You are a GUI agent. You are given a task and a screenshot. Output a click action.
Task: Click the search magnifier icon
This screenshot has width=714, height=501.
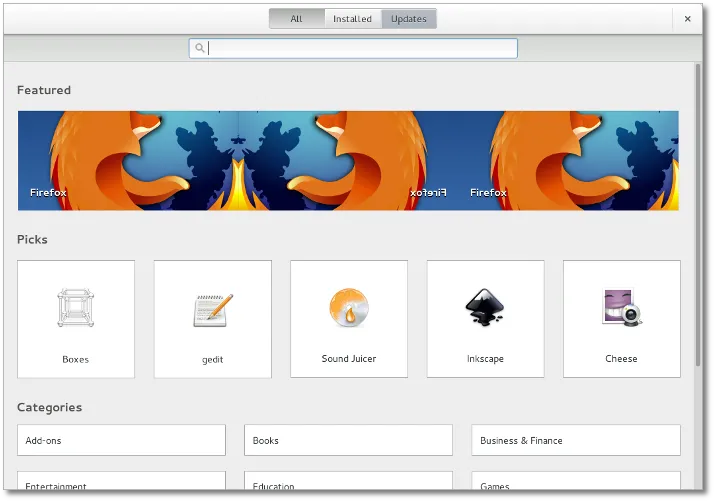tap(200, 48)
